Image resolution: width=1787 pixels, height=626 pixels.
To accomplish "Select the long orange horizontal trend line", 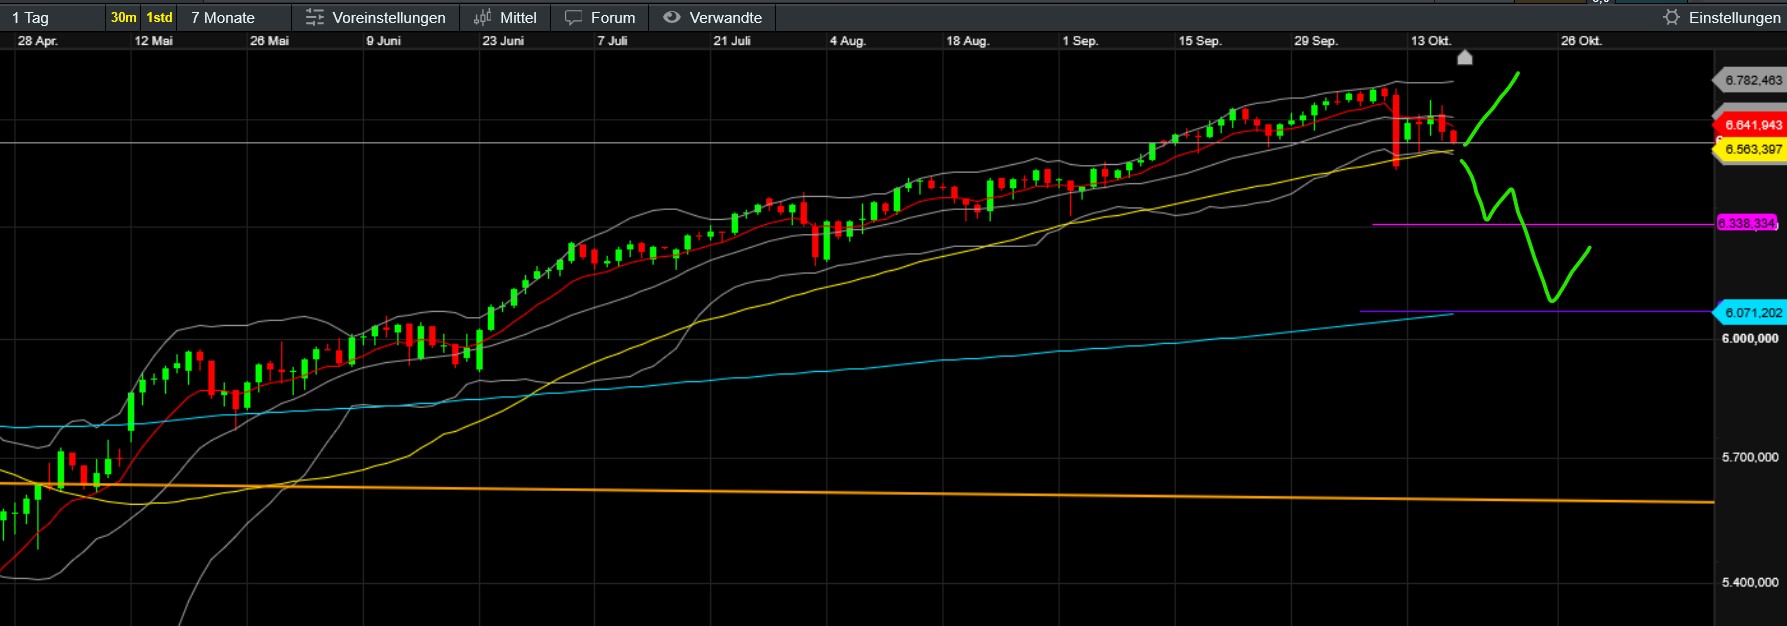I will (857, 492).
